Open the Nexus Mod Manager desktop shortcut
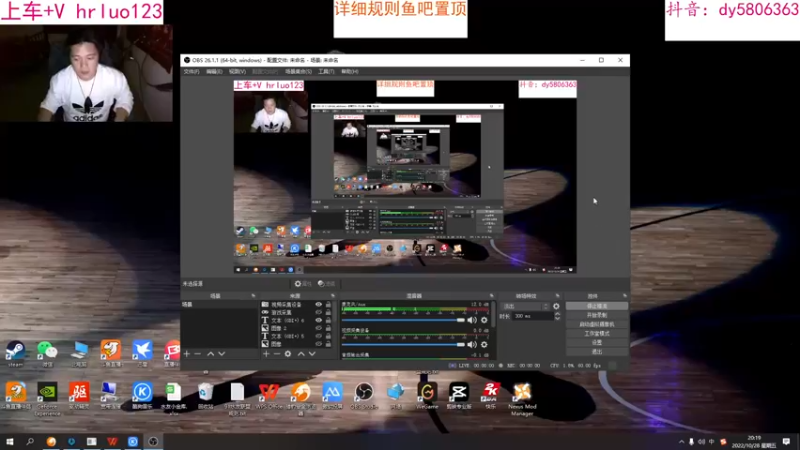The height and width of the screenshot is (450, 800). click(x=522, y=399)
